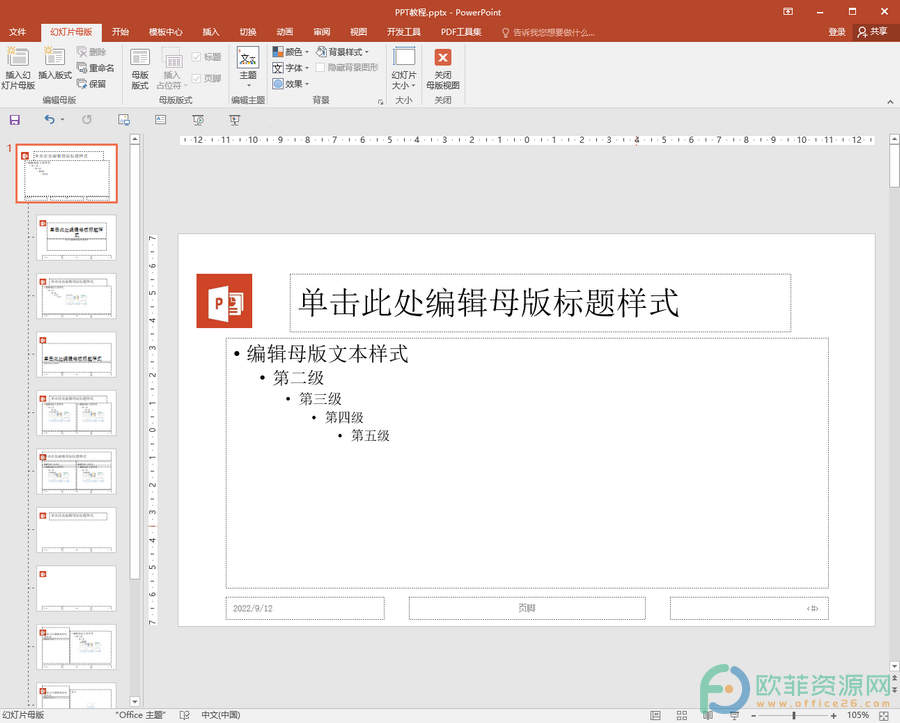Collapse the ribbon with the chevron arrow

point(890,102)
